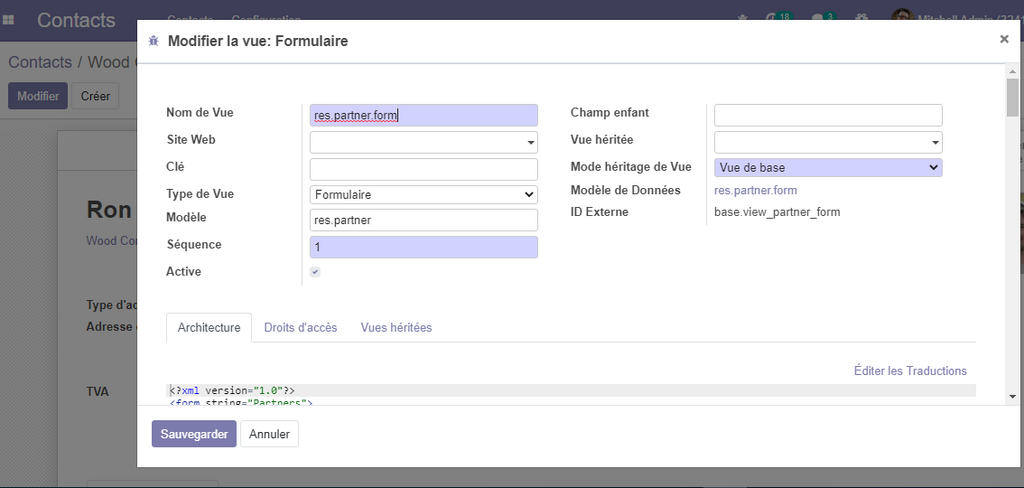Expand the Vue héritée dropdown
Viewport: 1024px width, 488px height.
(x=828, y=142)
